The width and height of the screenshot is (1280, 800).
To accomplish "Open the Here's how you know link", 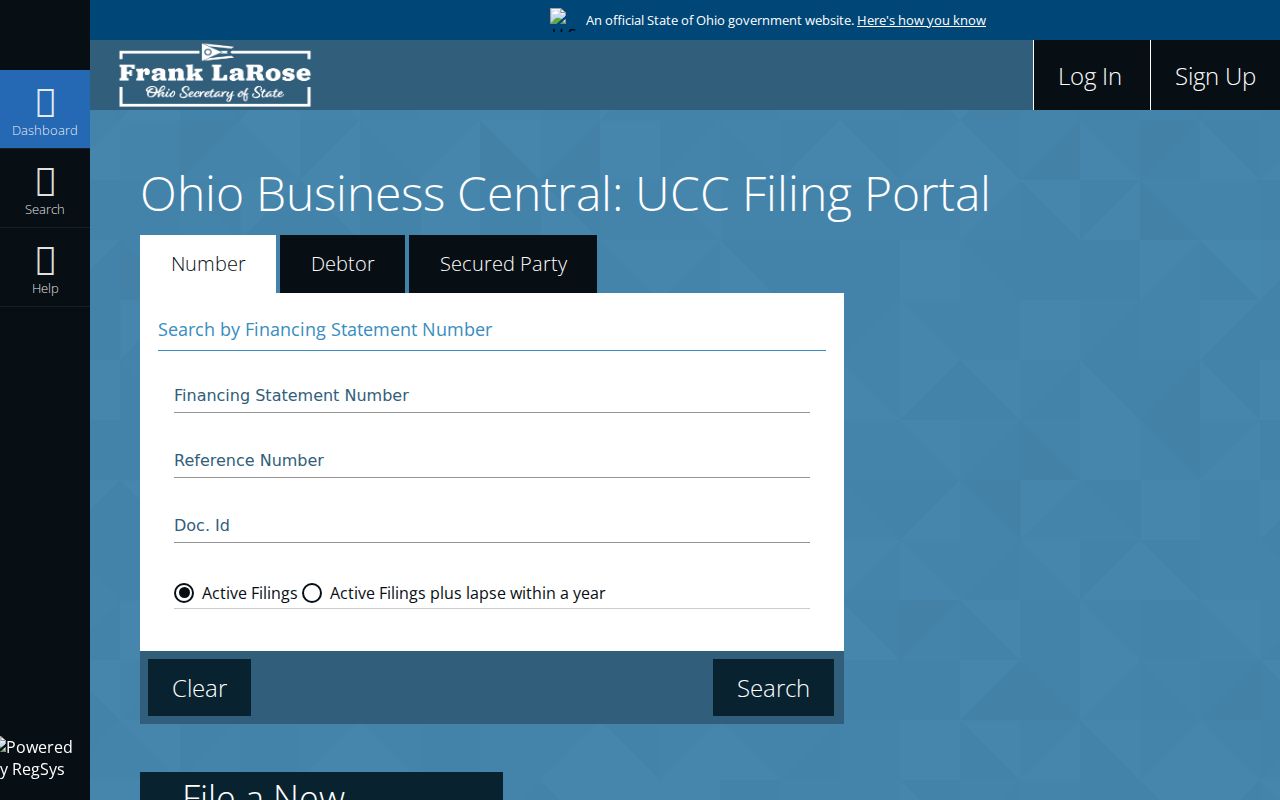I will [x=921, y=20].
